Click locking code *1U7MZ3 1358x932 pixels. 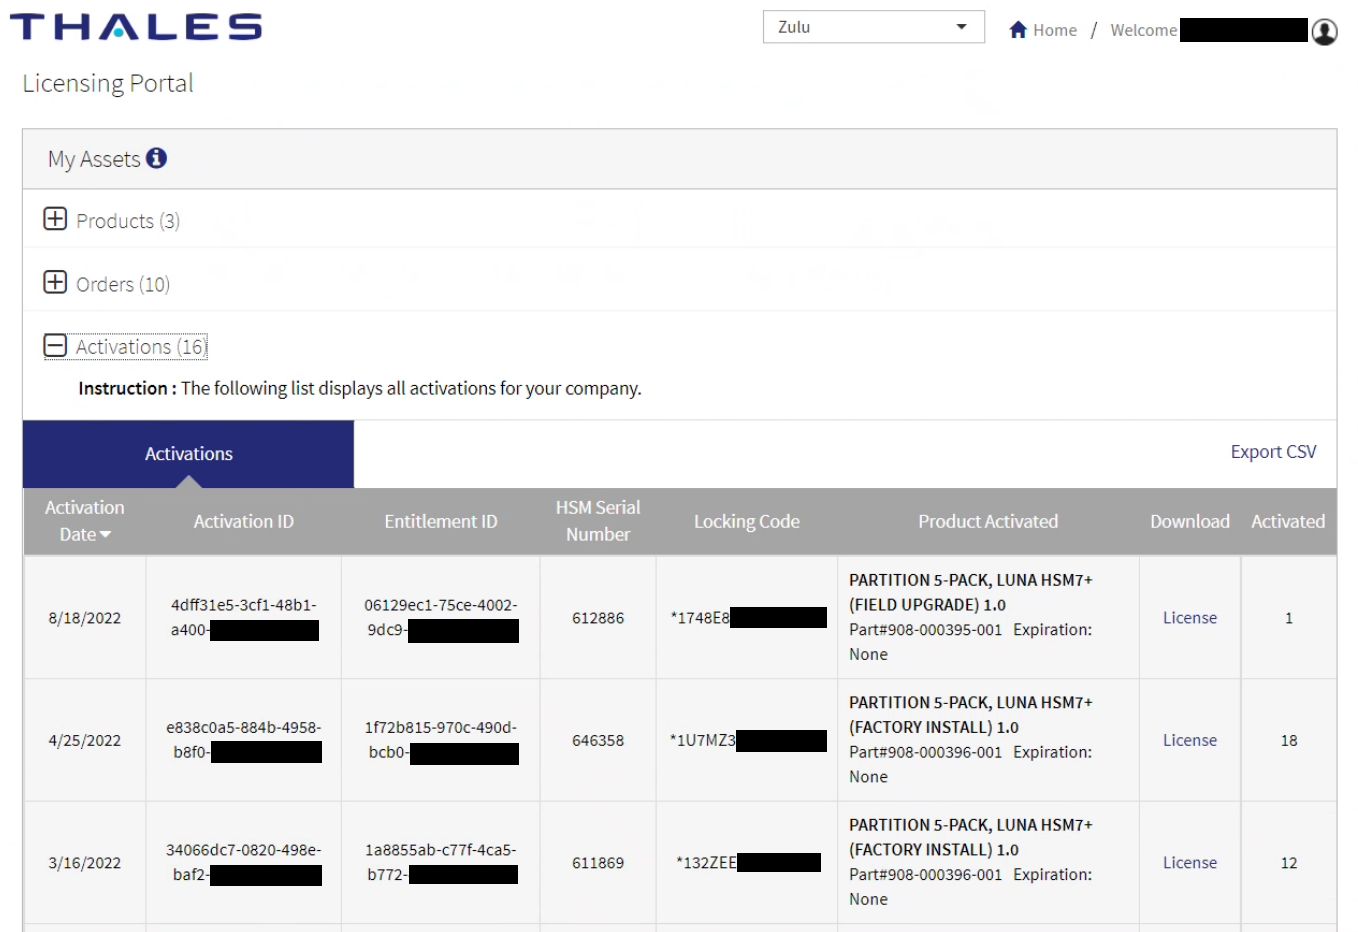point(748,740)
